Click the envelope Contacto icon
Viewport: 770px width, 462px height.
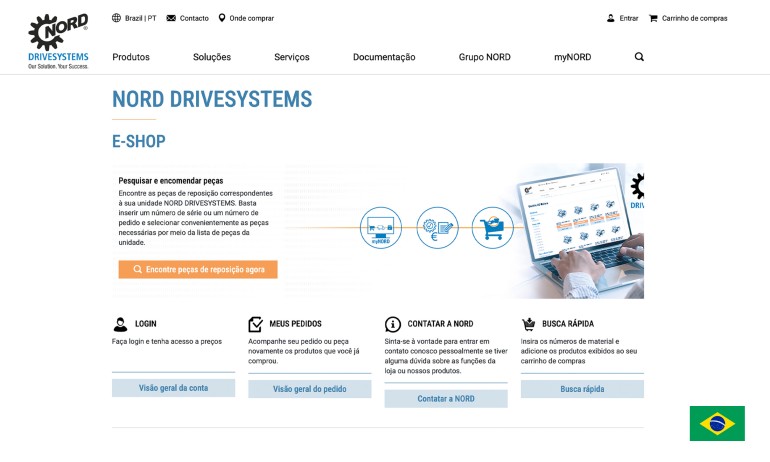pos(171,18)
